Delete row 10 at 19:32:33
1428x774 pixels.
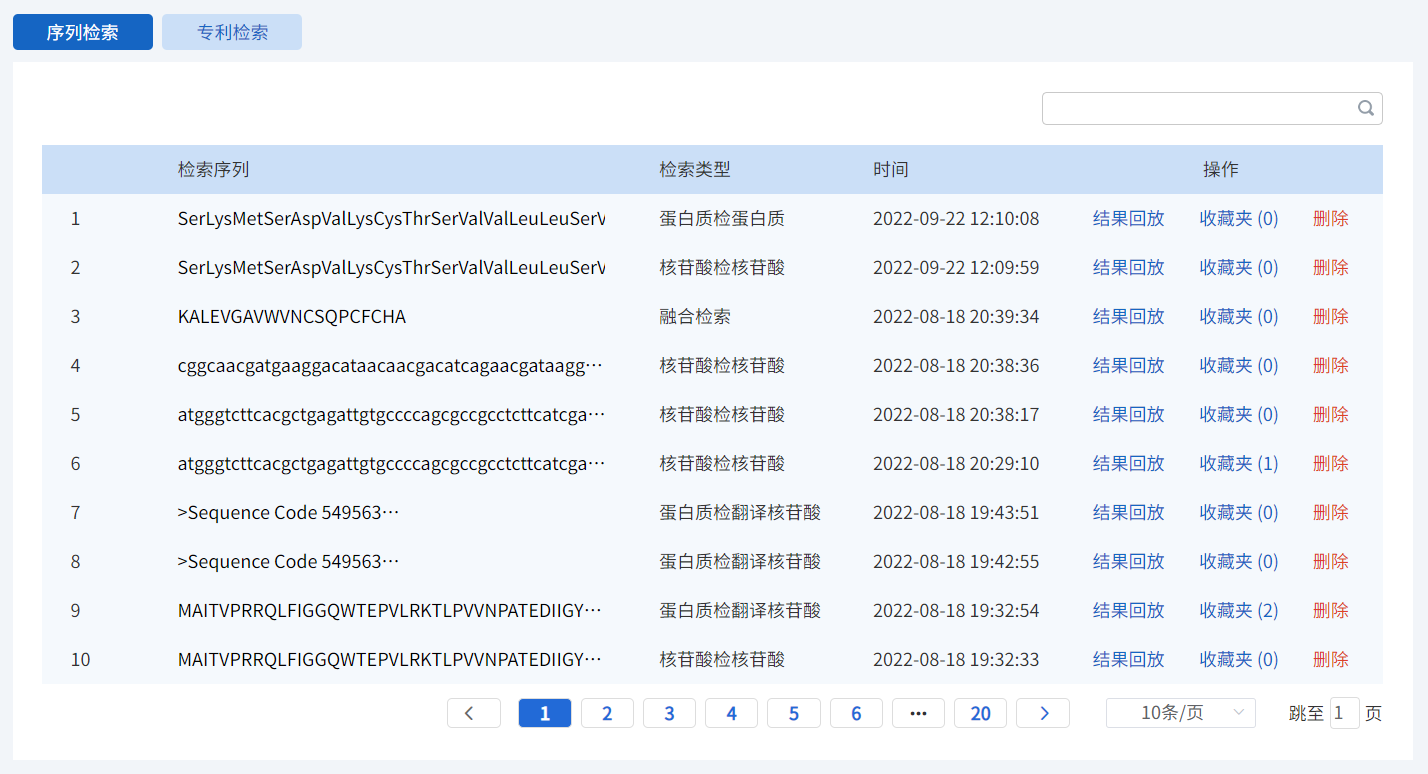tap(1331, 659)
